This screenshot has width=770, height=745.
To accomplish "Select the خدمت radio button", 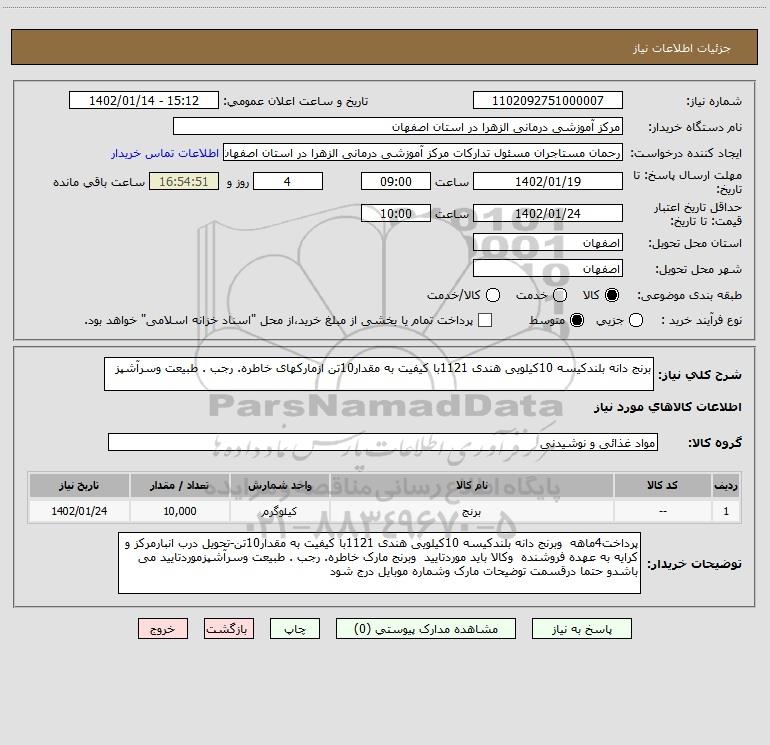I will 560,295.
